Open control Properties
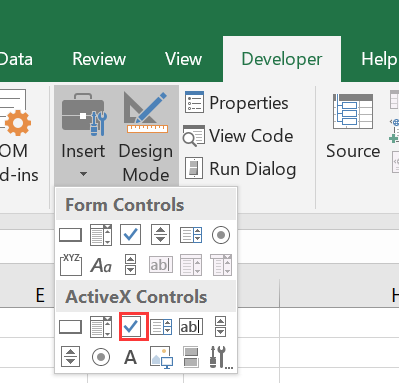 point(237,103)
